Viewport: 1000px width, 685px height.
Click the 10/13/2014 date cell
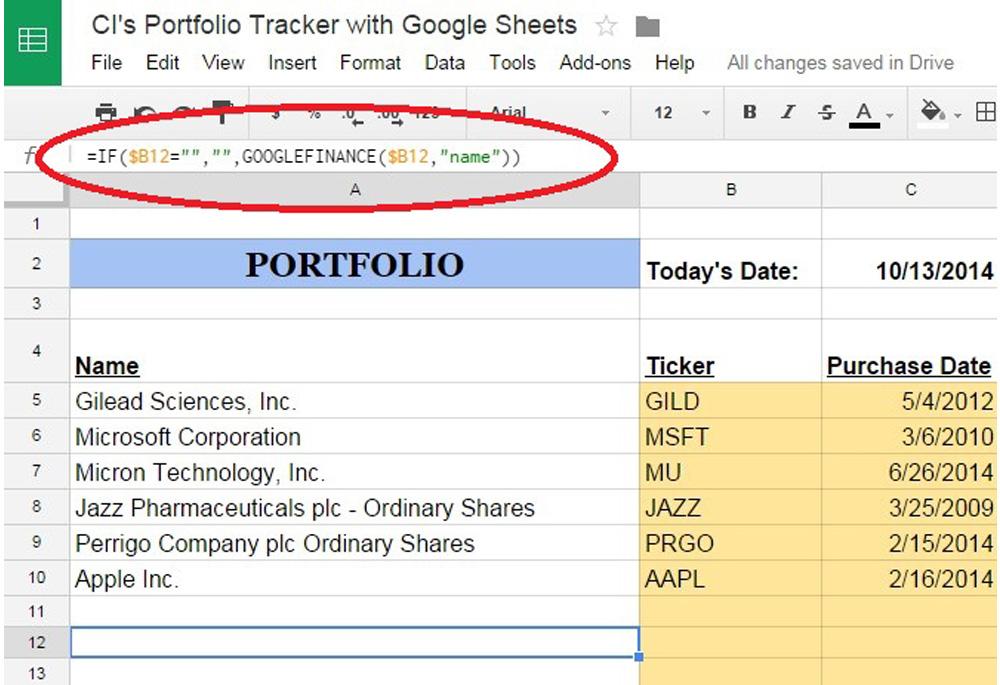[910, 264]
